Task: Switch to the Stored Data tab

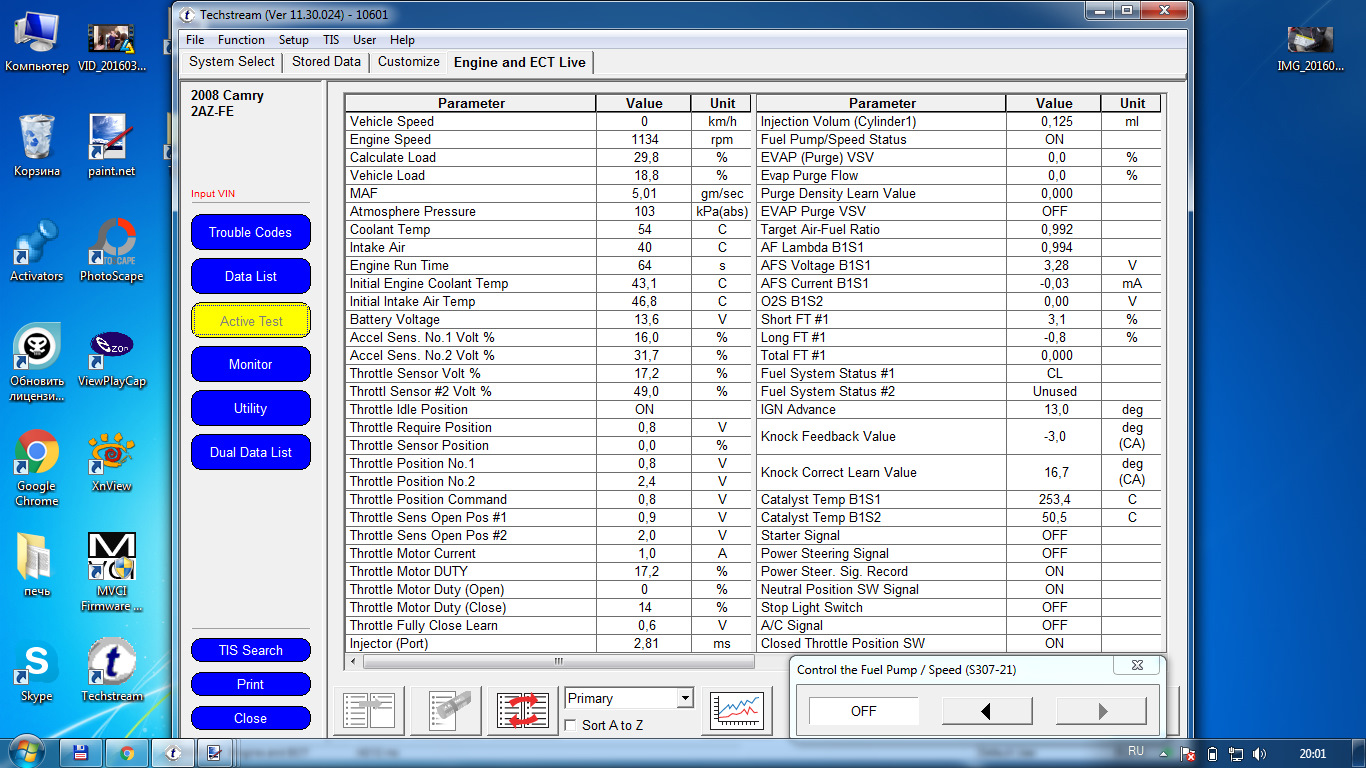Action: point(326,62)
